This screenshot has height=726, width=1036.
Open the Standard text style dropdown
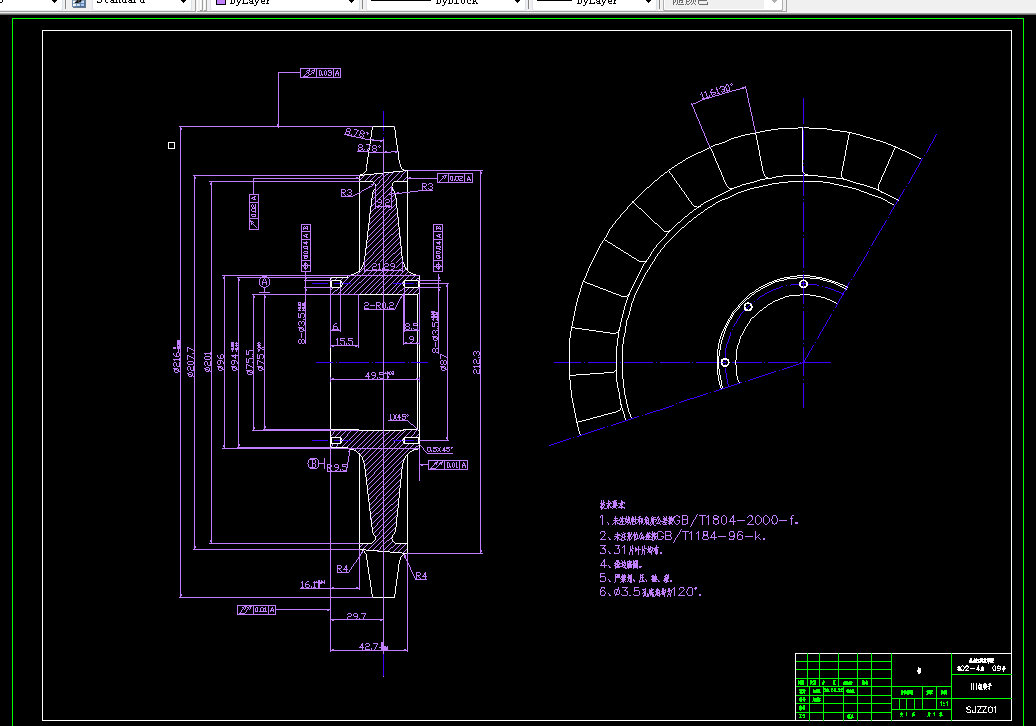(141, 3)
